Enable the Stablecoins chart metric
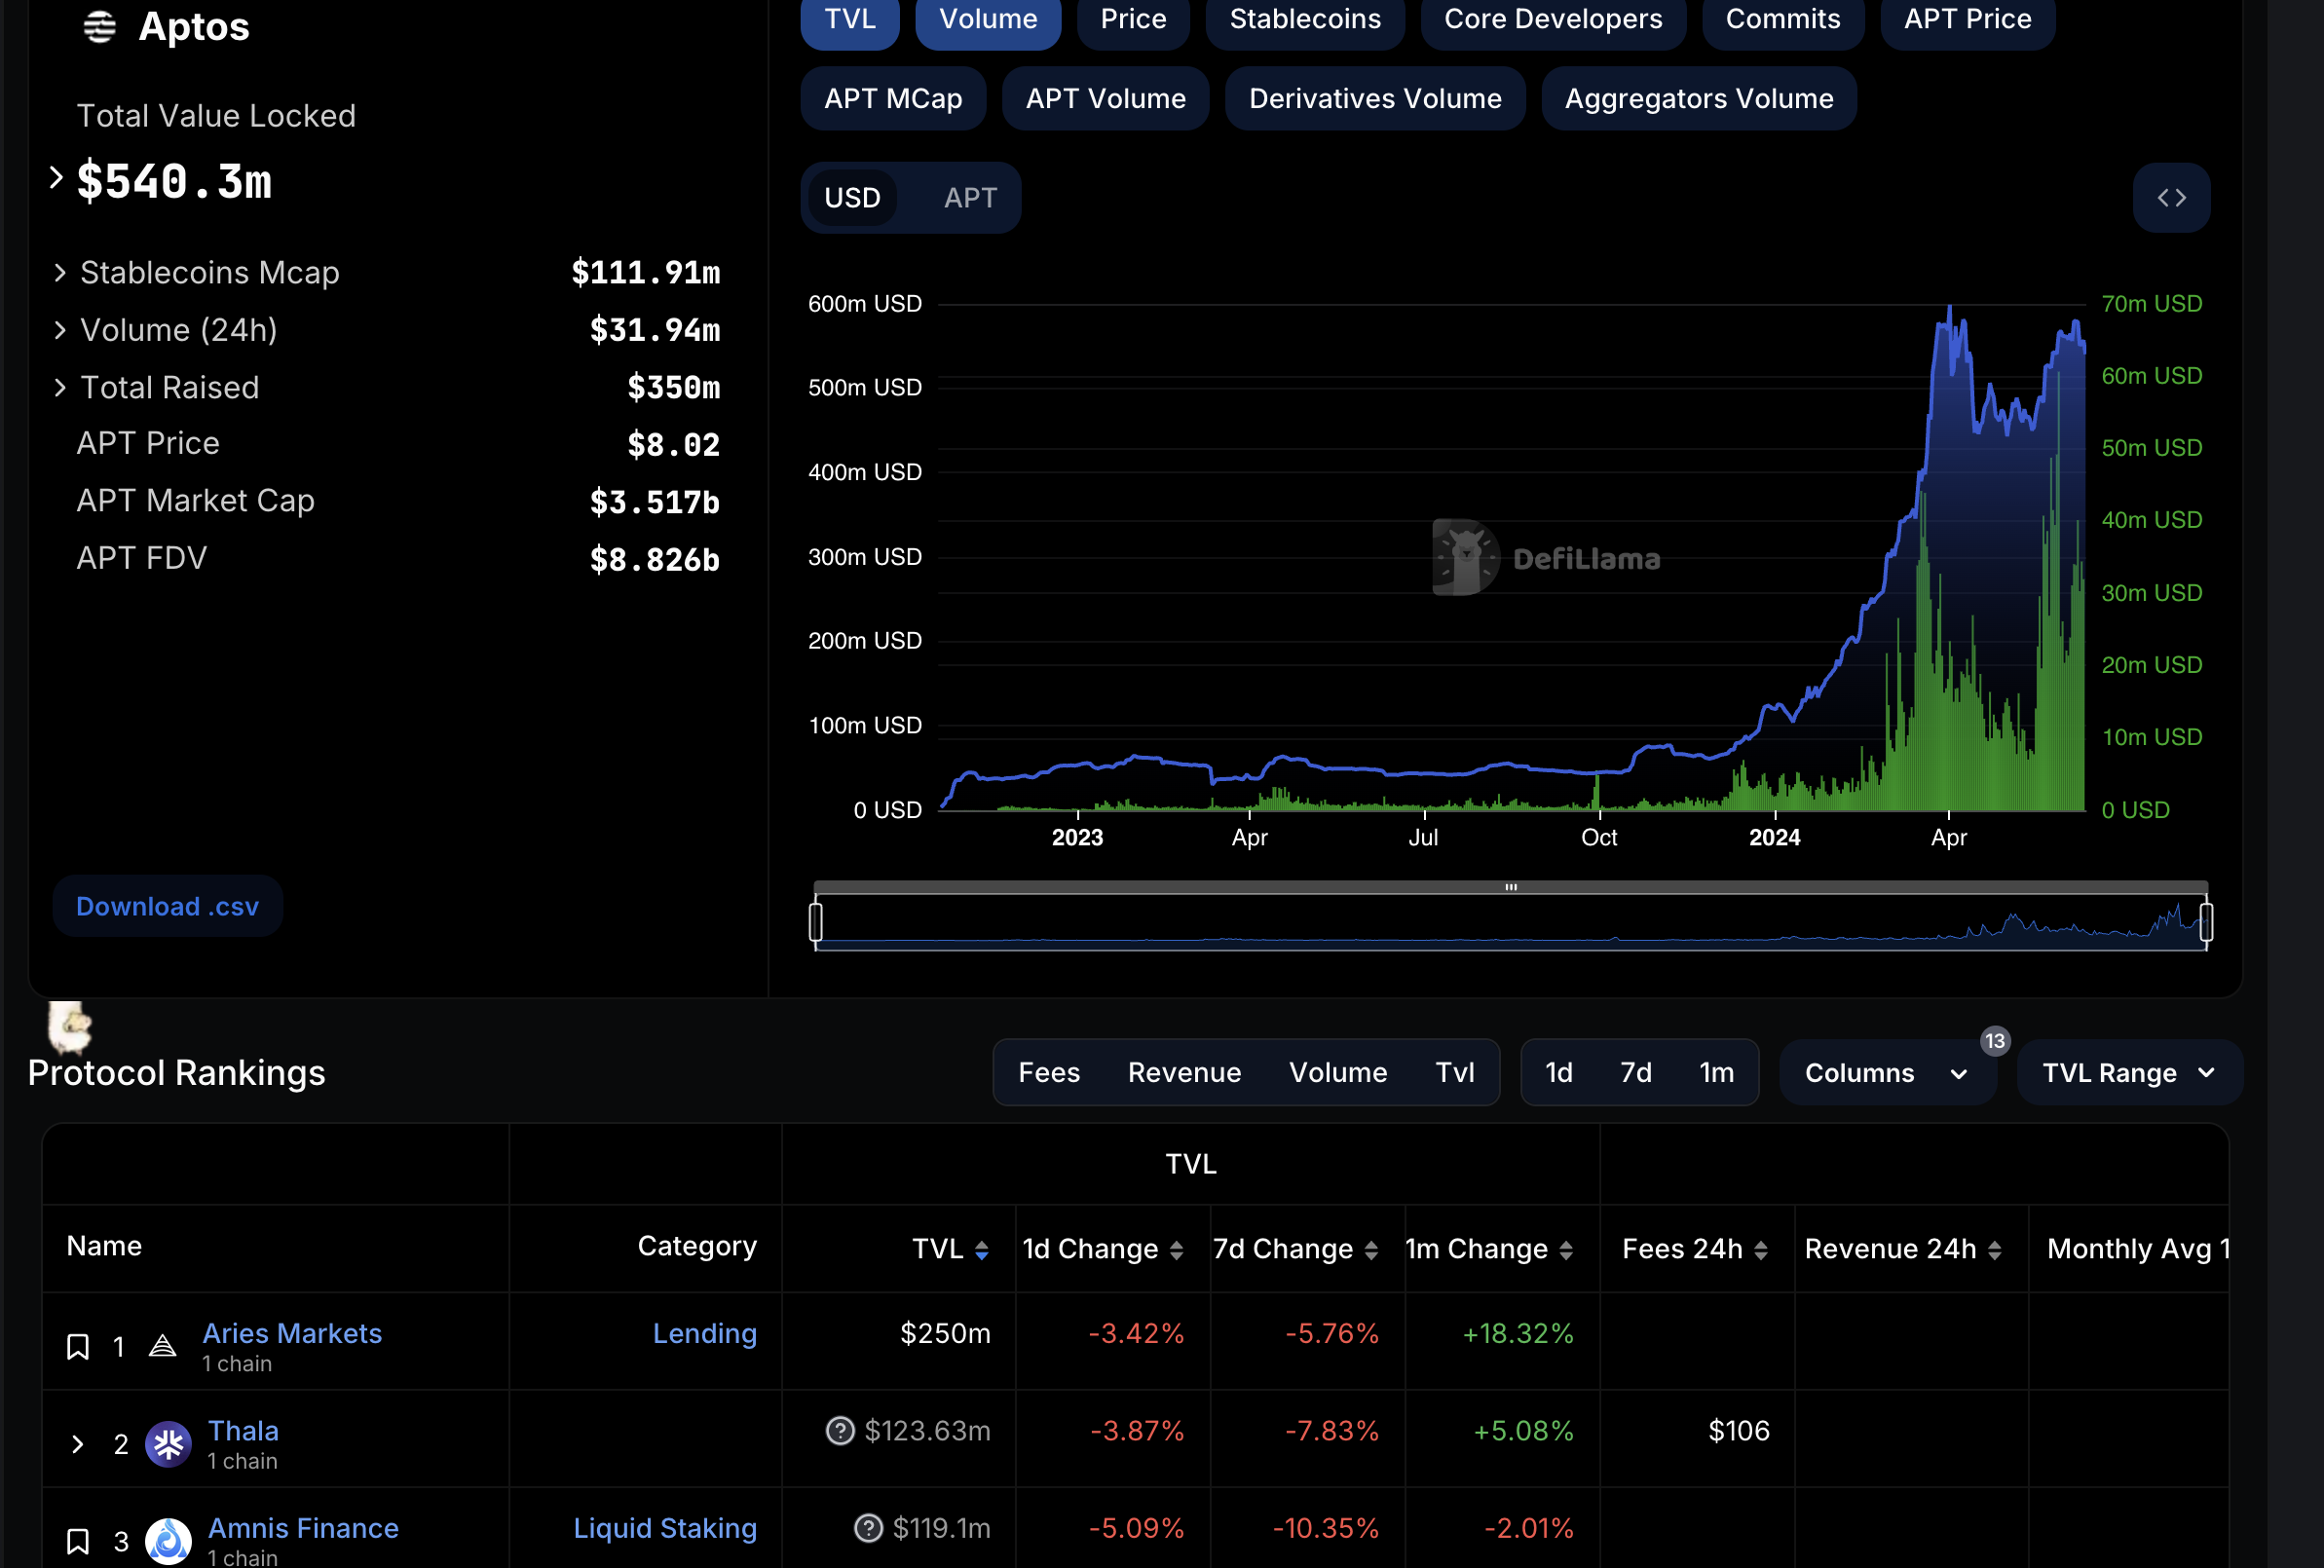 coord(1304,20)
